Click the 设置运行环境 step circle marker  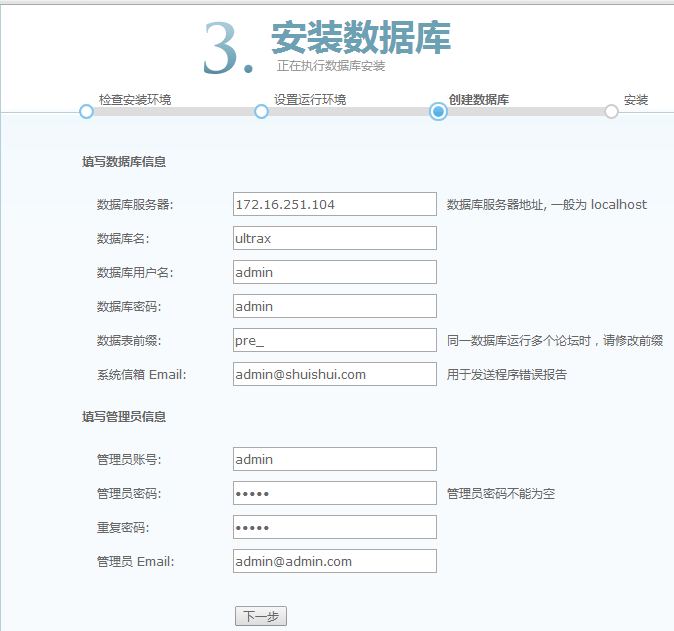click(x=261, y=111)
